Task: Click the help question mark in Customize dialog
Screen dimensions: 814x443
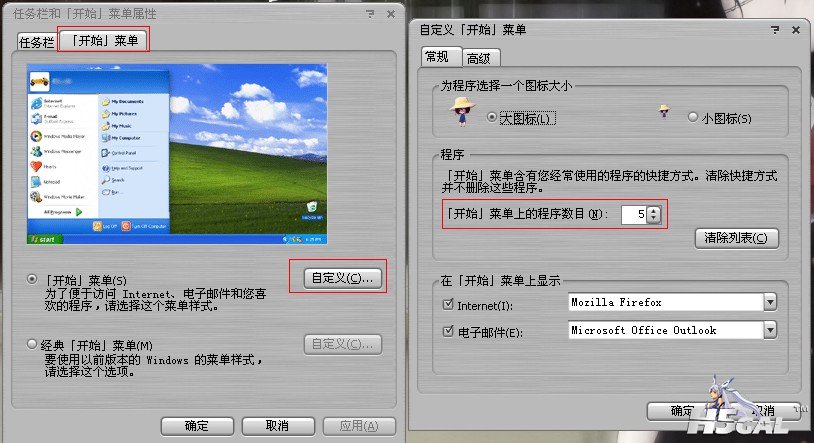Action: 775,30
